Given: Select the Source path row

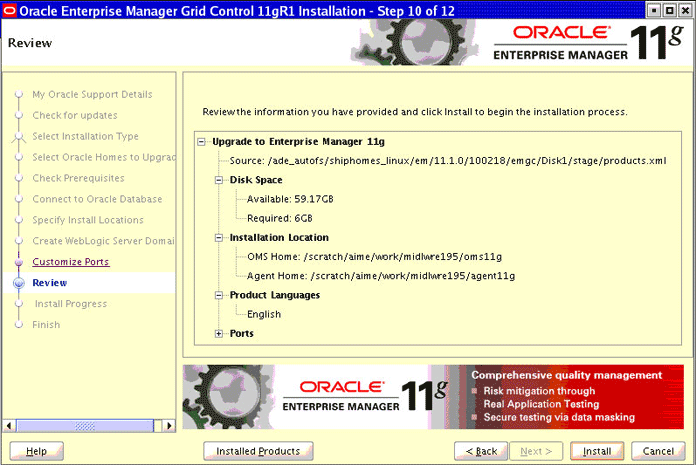Looking at the screenshot, I should 448,161.
